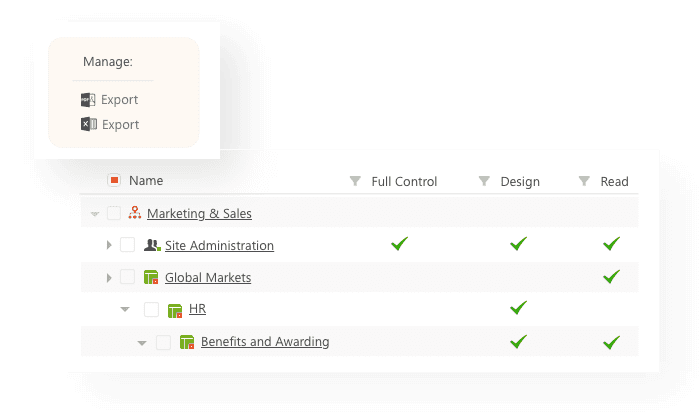Tick the Benefits and Awarding checkbox
700x413 pixels.
coord(163,342)
